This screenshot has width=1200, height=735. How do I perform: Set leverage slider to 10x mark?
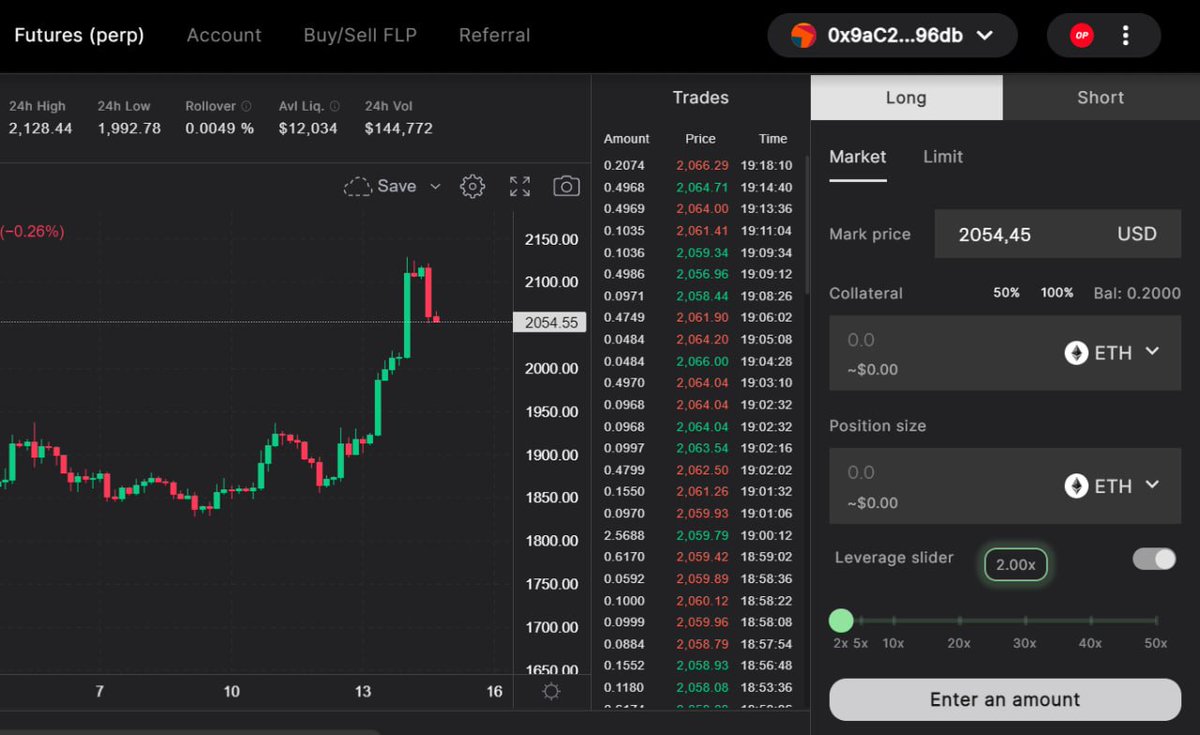point(893,621)
